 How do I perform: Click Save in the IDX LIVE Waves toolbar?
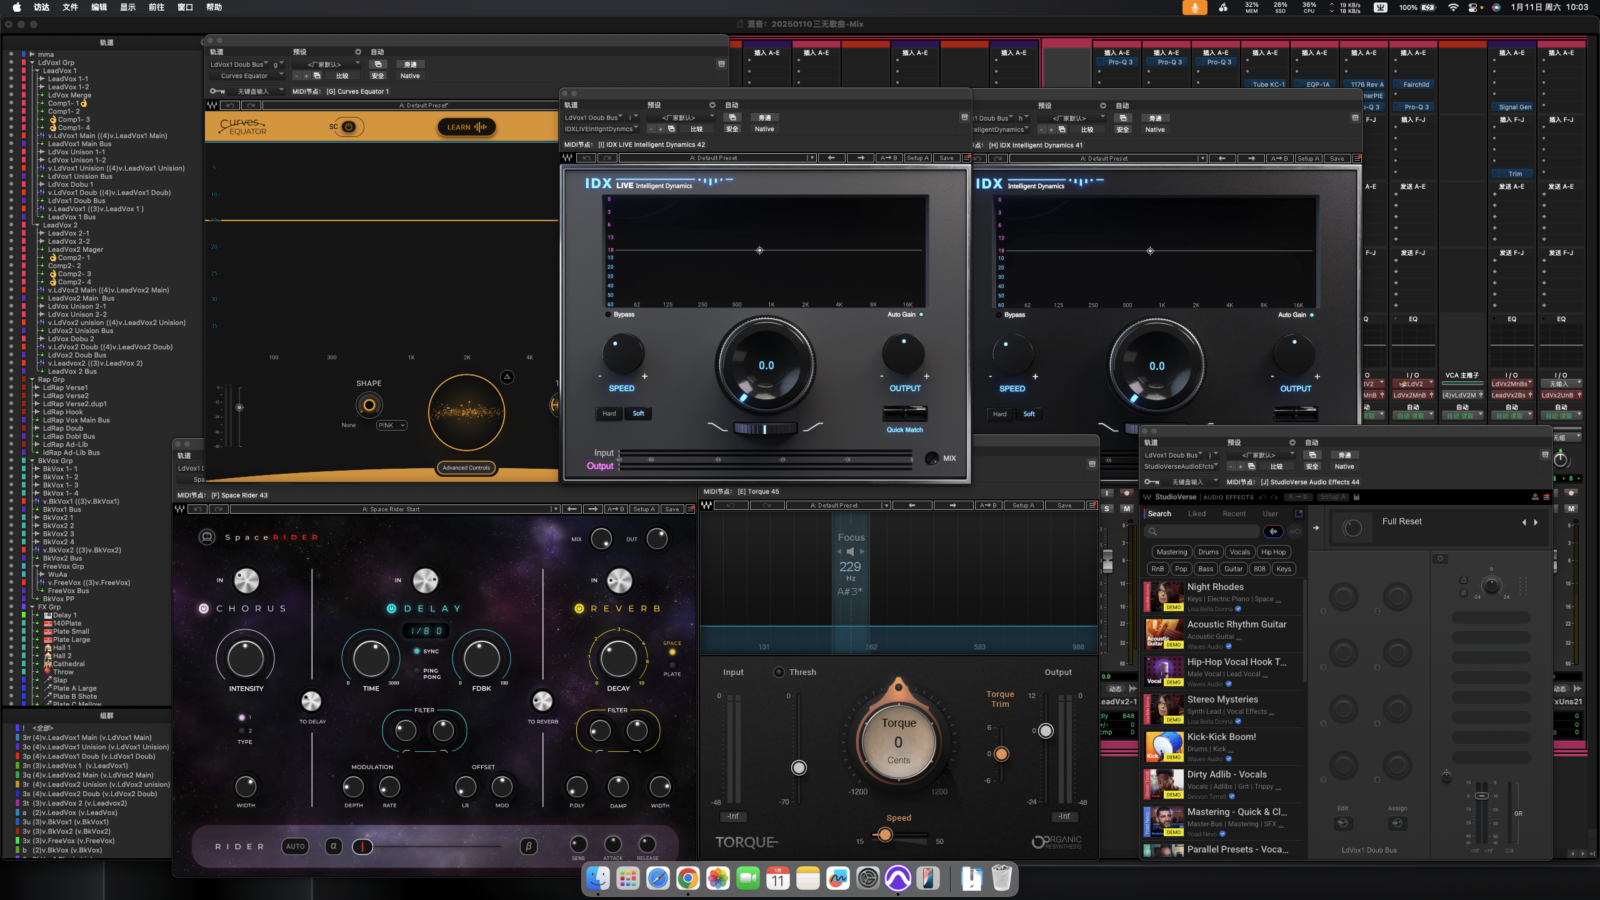[946, 158]
